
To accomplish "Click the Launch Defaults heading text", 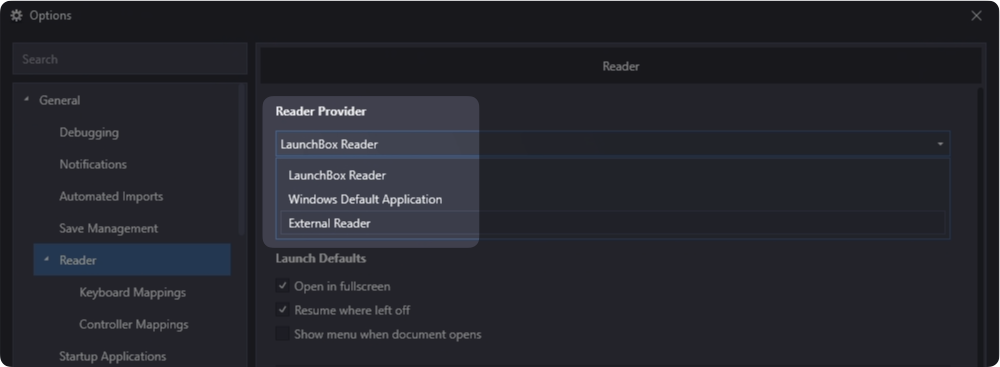I will click(x=321, y=258).
